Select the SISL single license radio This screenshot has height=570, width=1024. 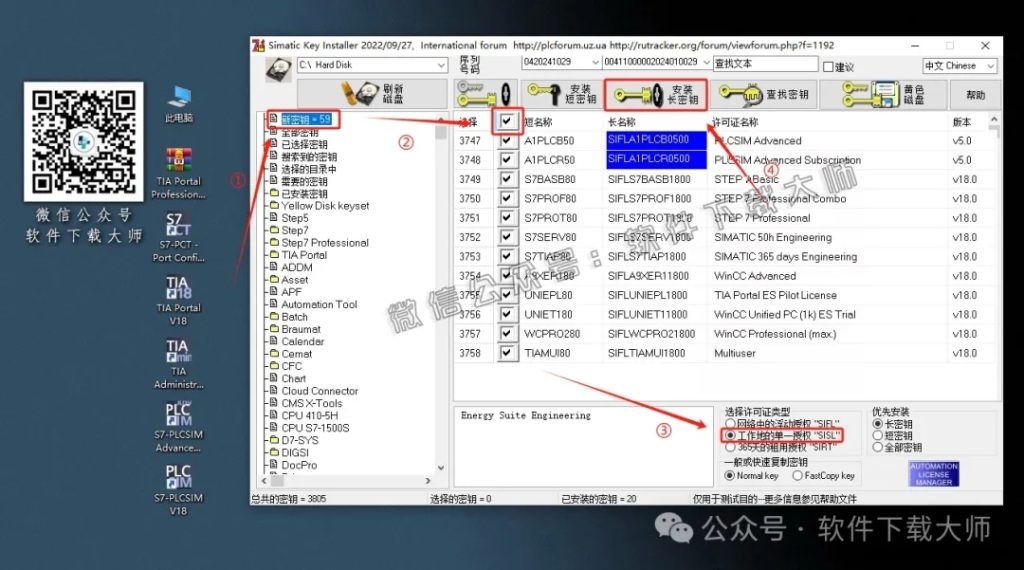click(730, 435)
